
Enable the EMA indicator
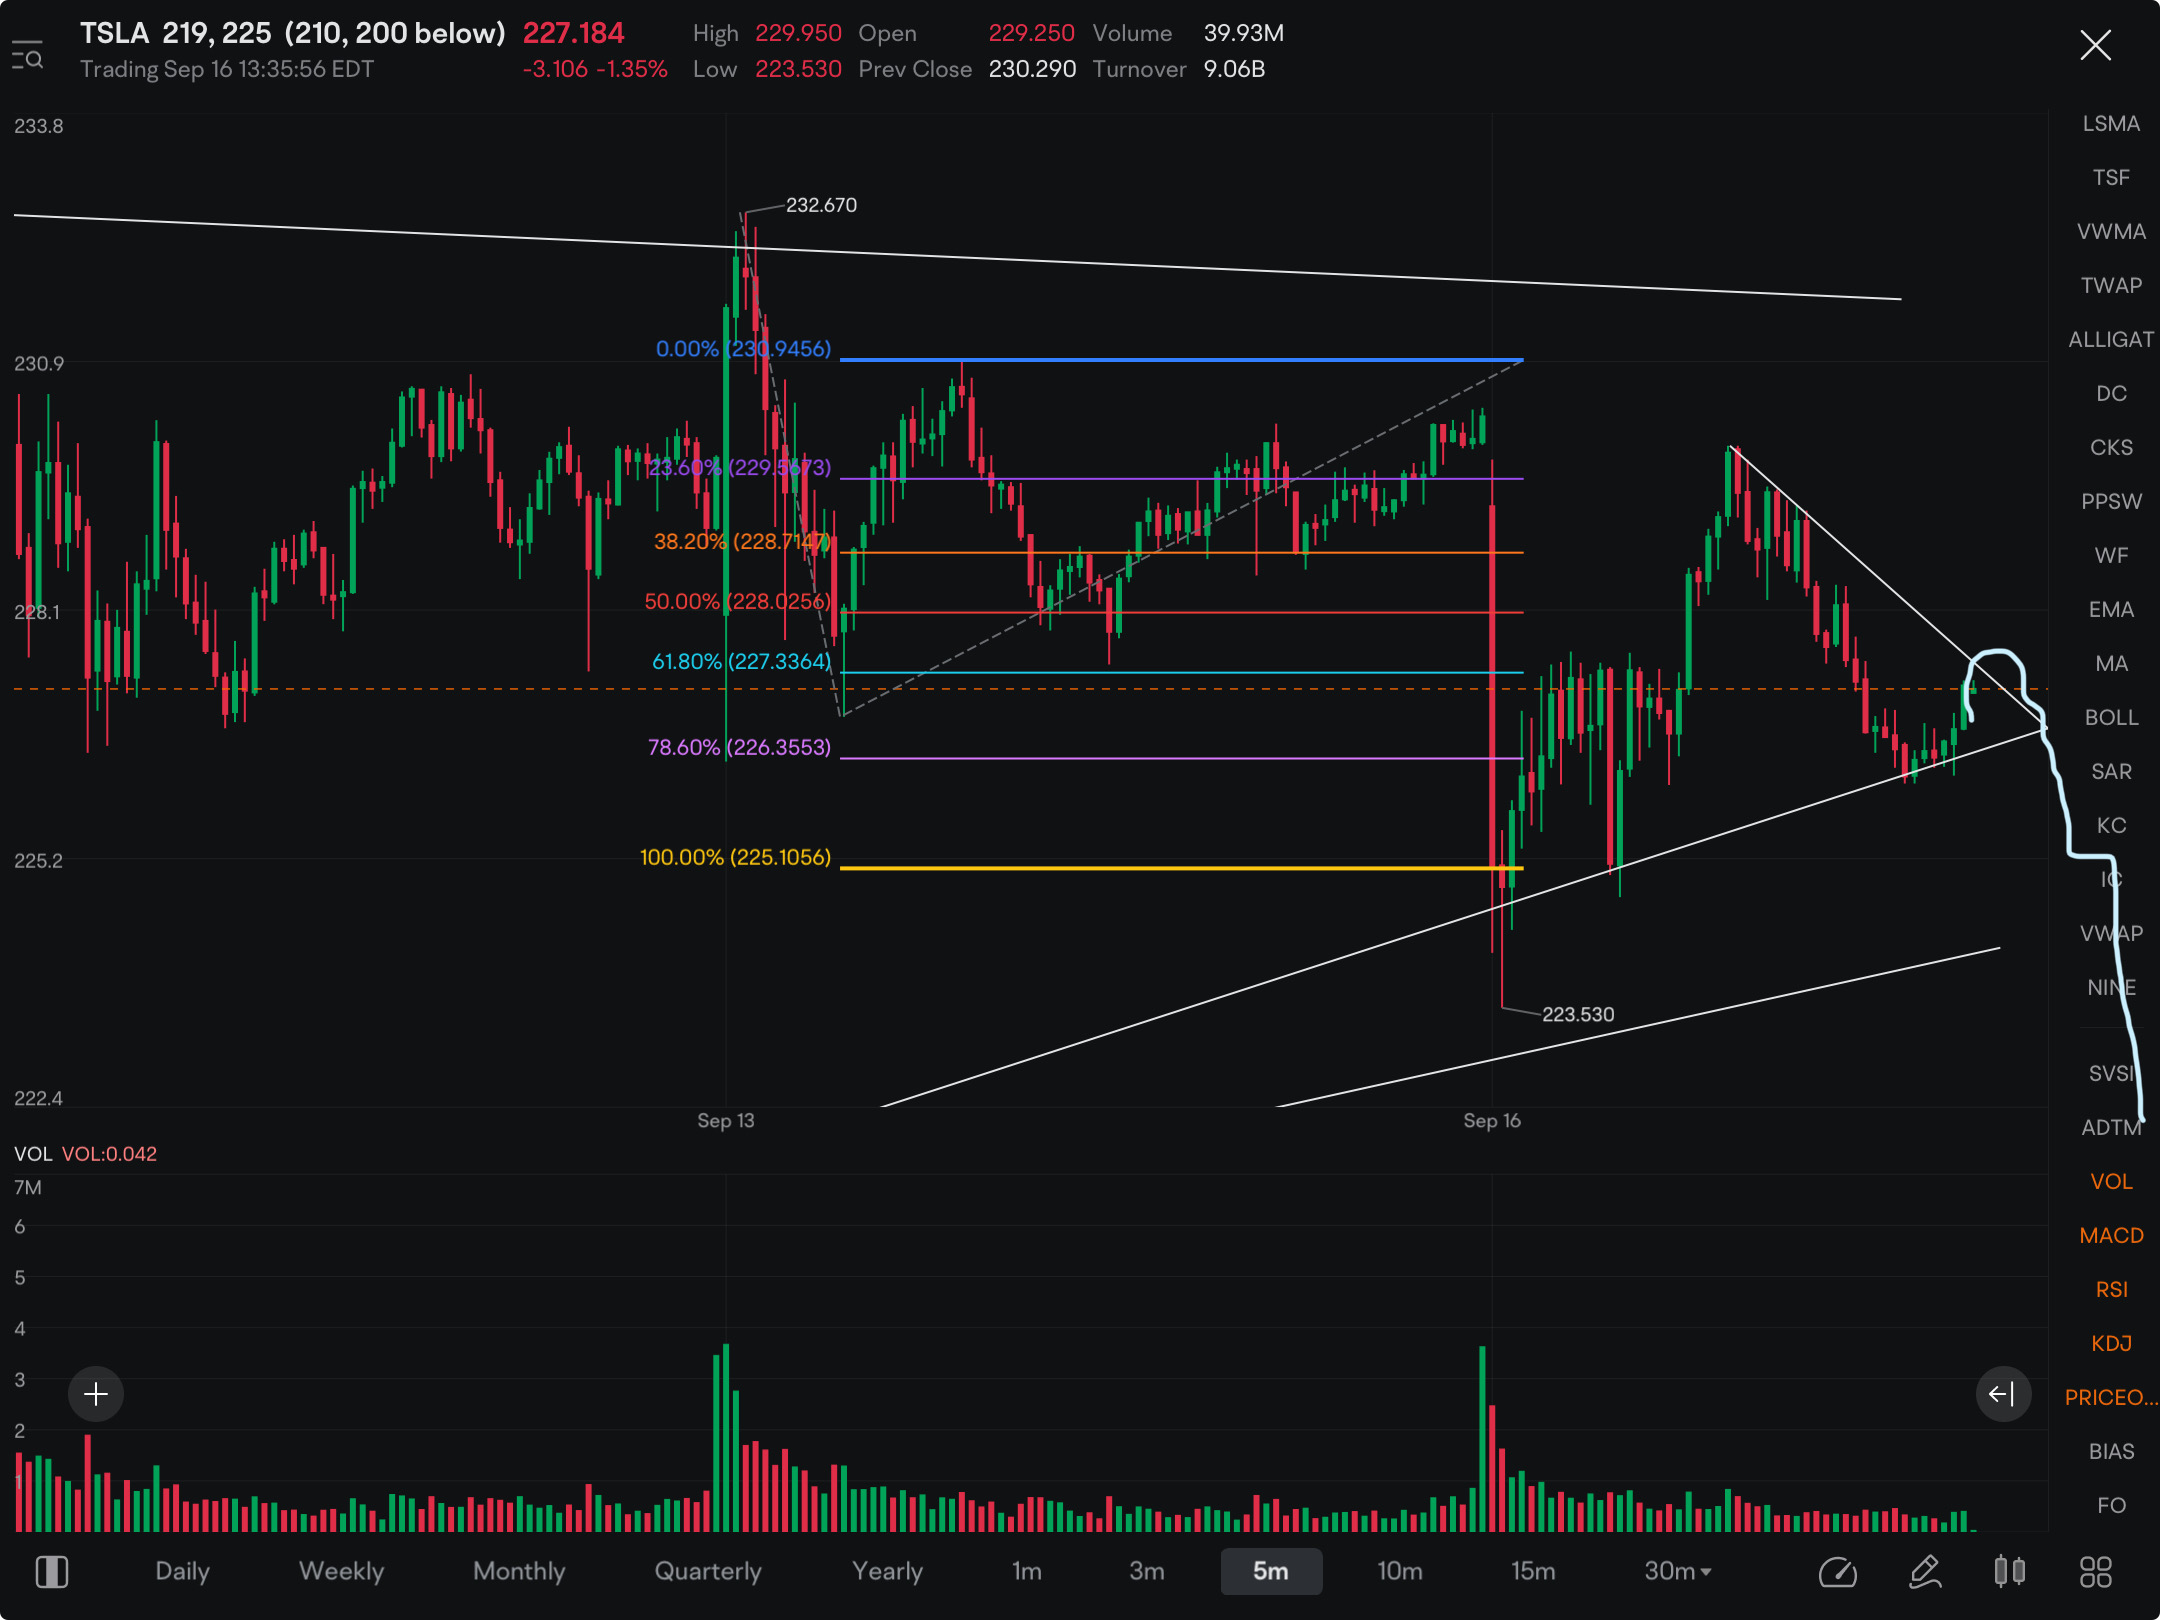coord(2111,610)
